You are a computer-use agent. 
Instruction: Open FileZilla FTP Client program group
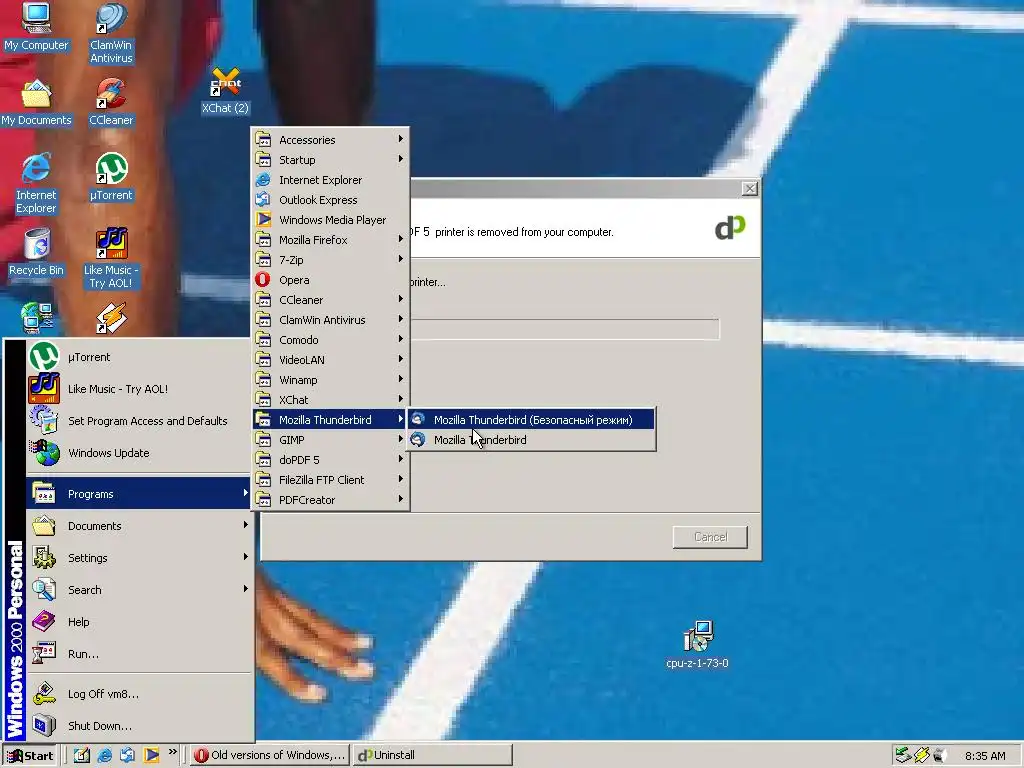331,479
